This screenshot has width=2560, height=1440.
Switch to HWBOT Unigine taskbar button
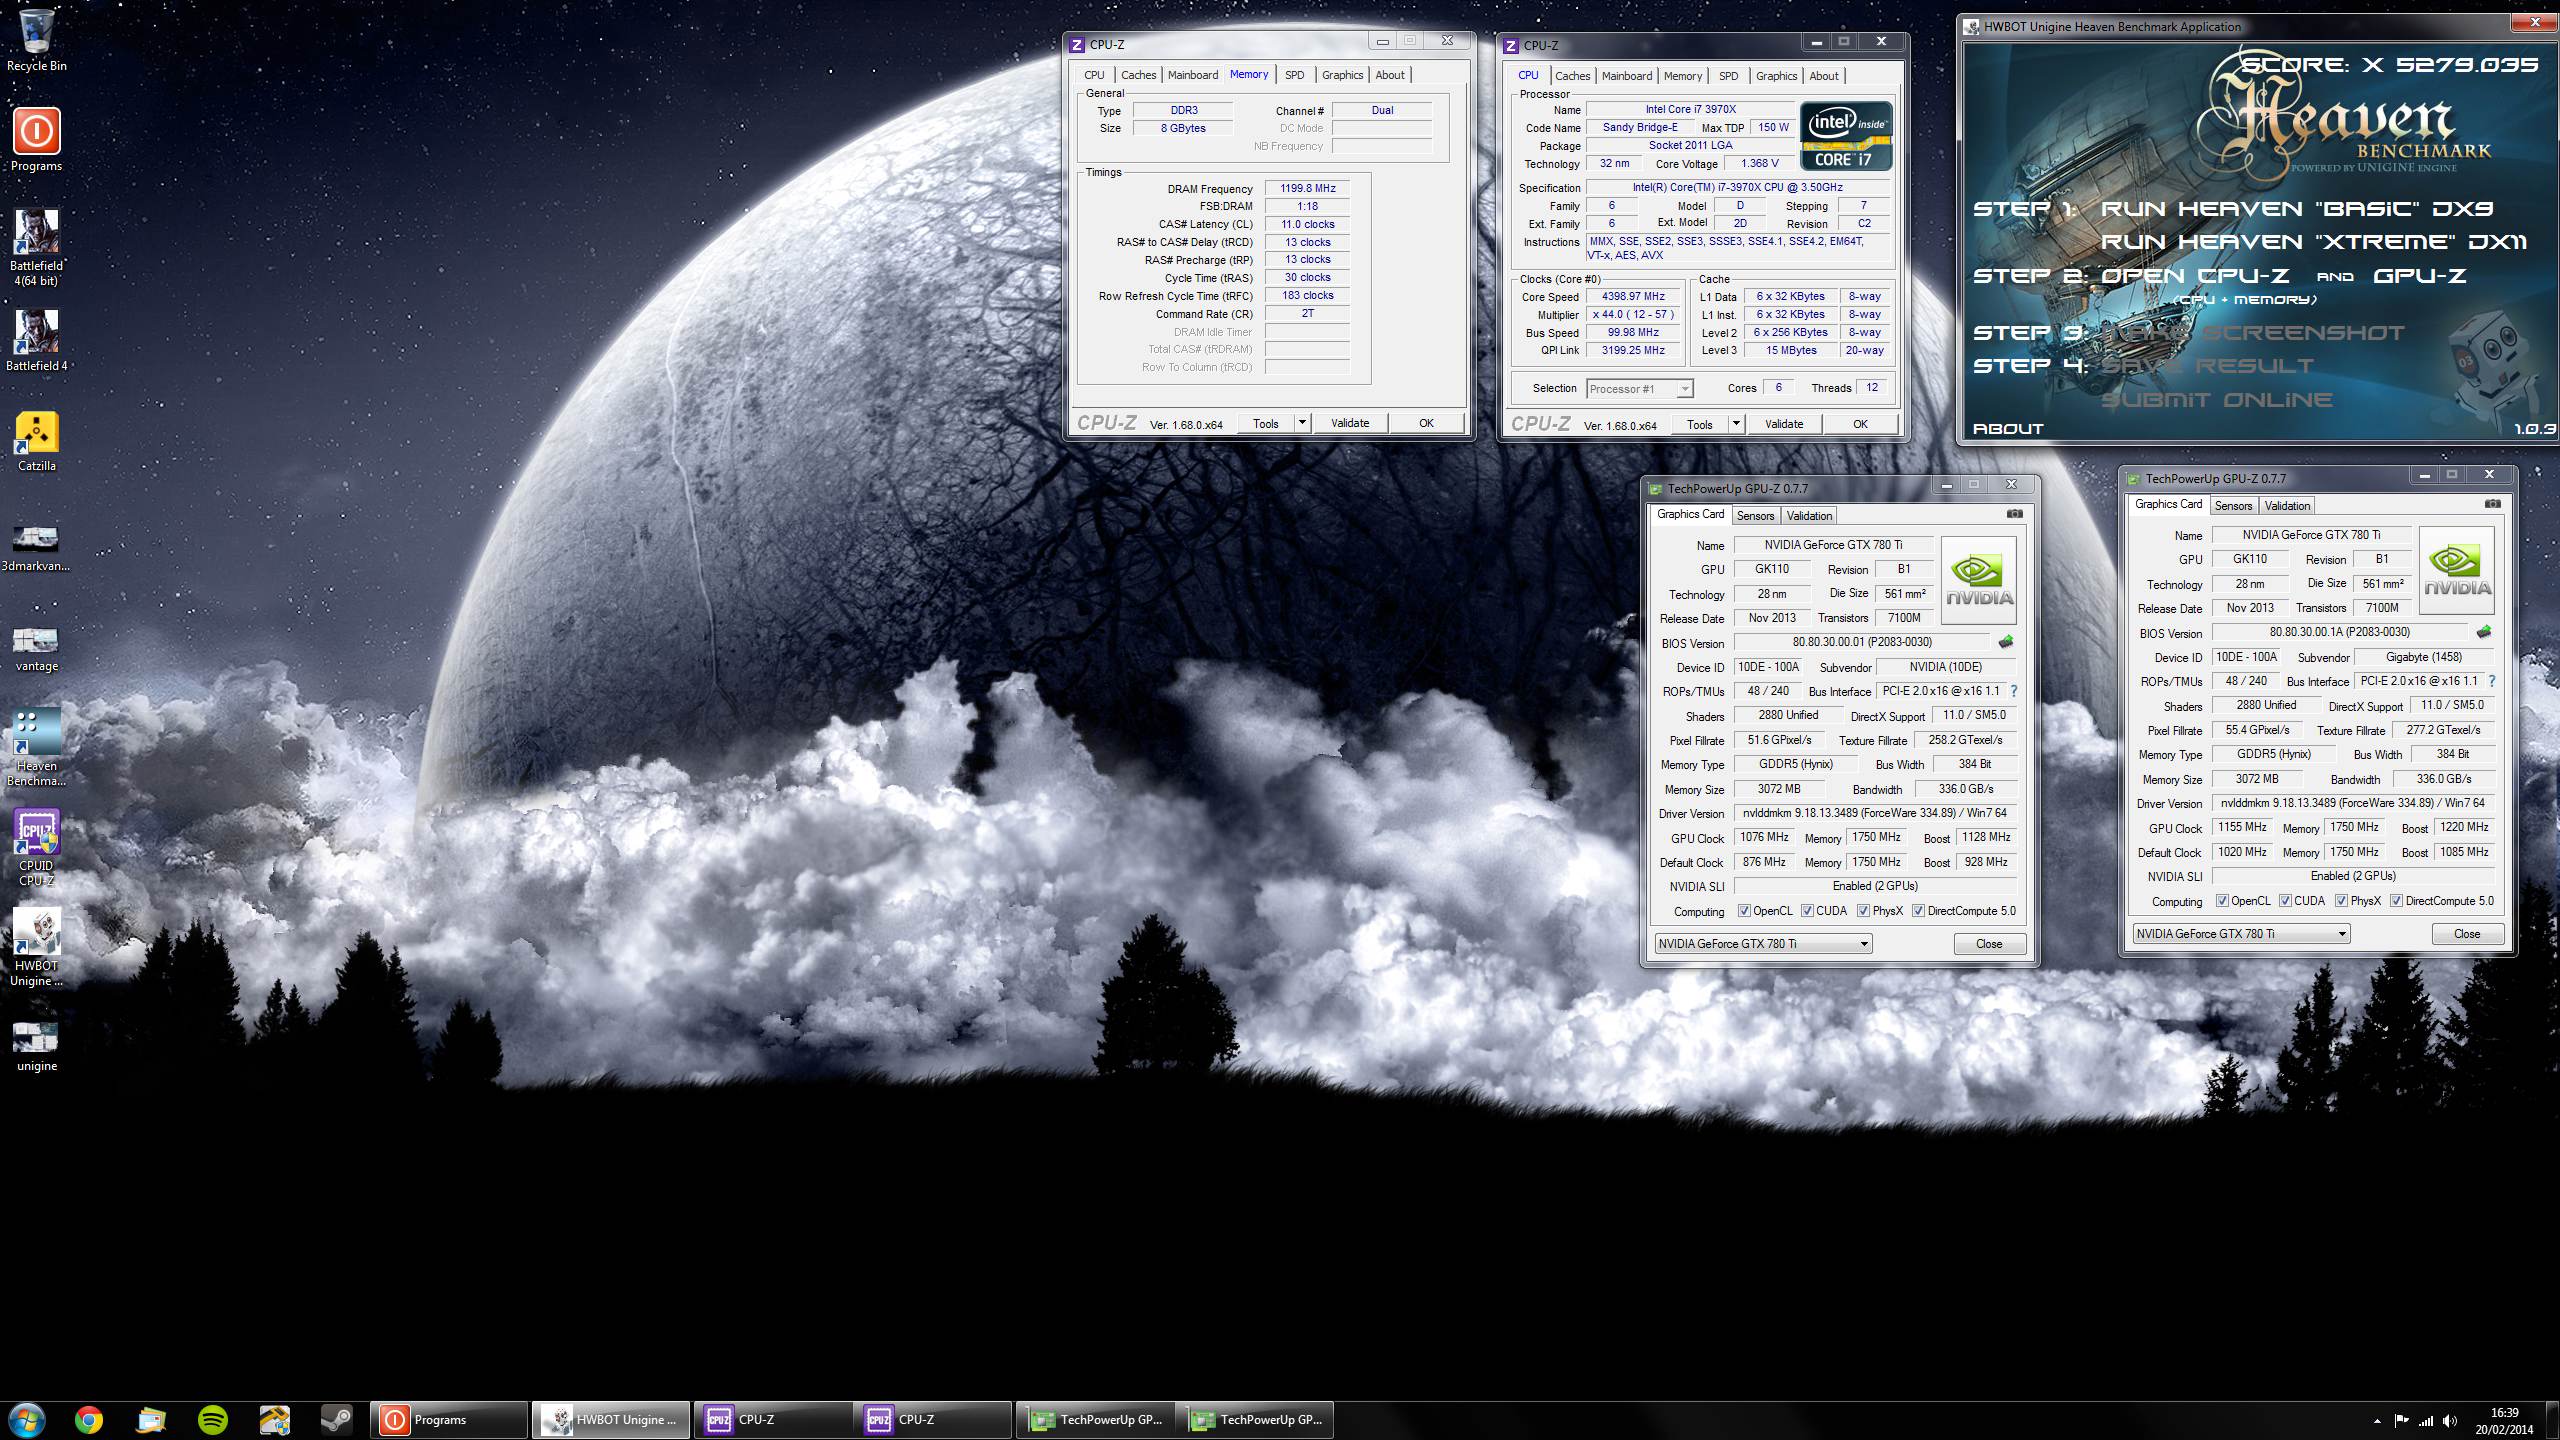610,1419
